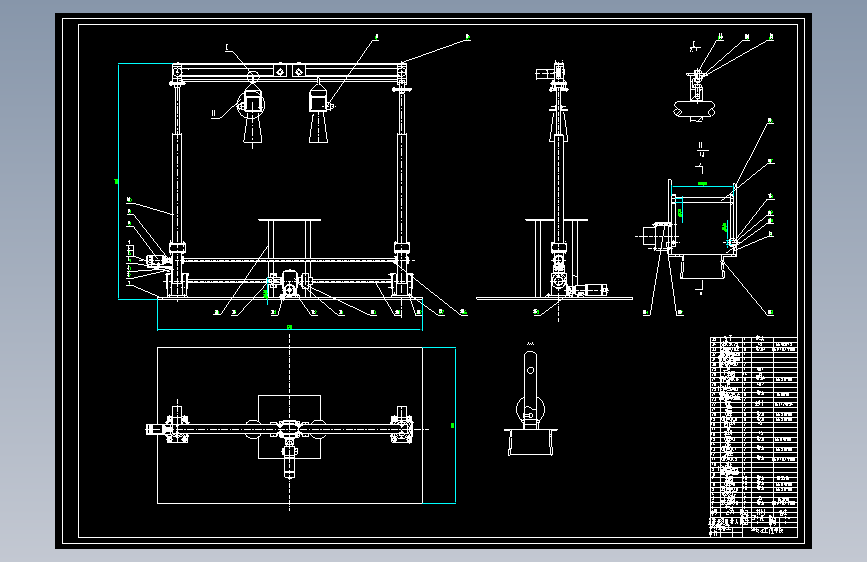
Task: Click the right bearing block in plan view
Action: pos(401,429)
